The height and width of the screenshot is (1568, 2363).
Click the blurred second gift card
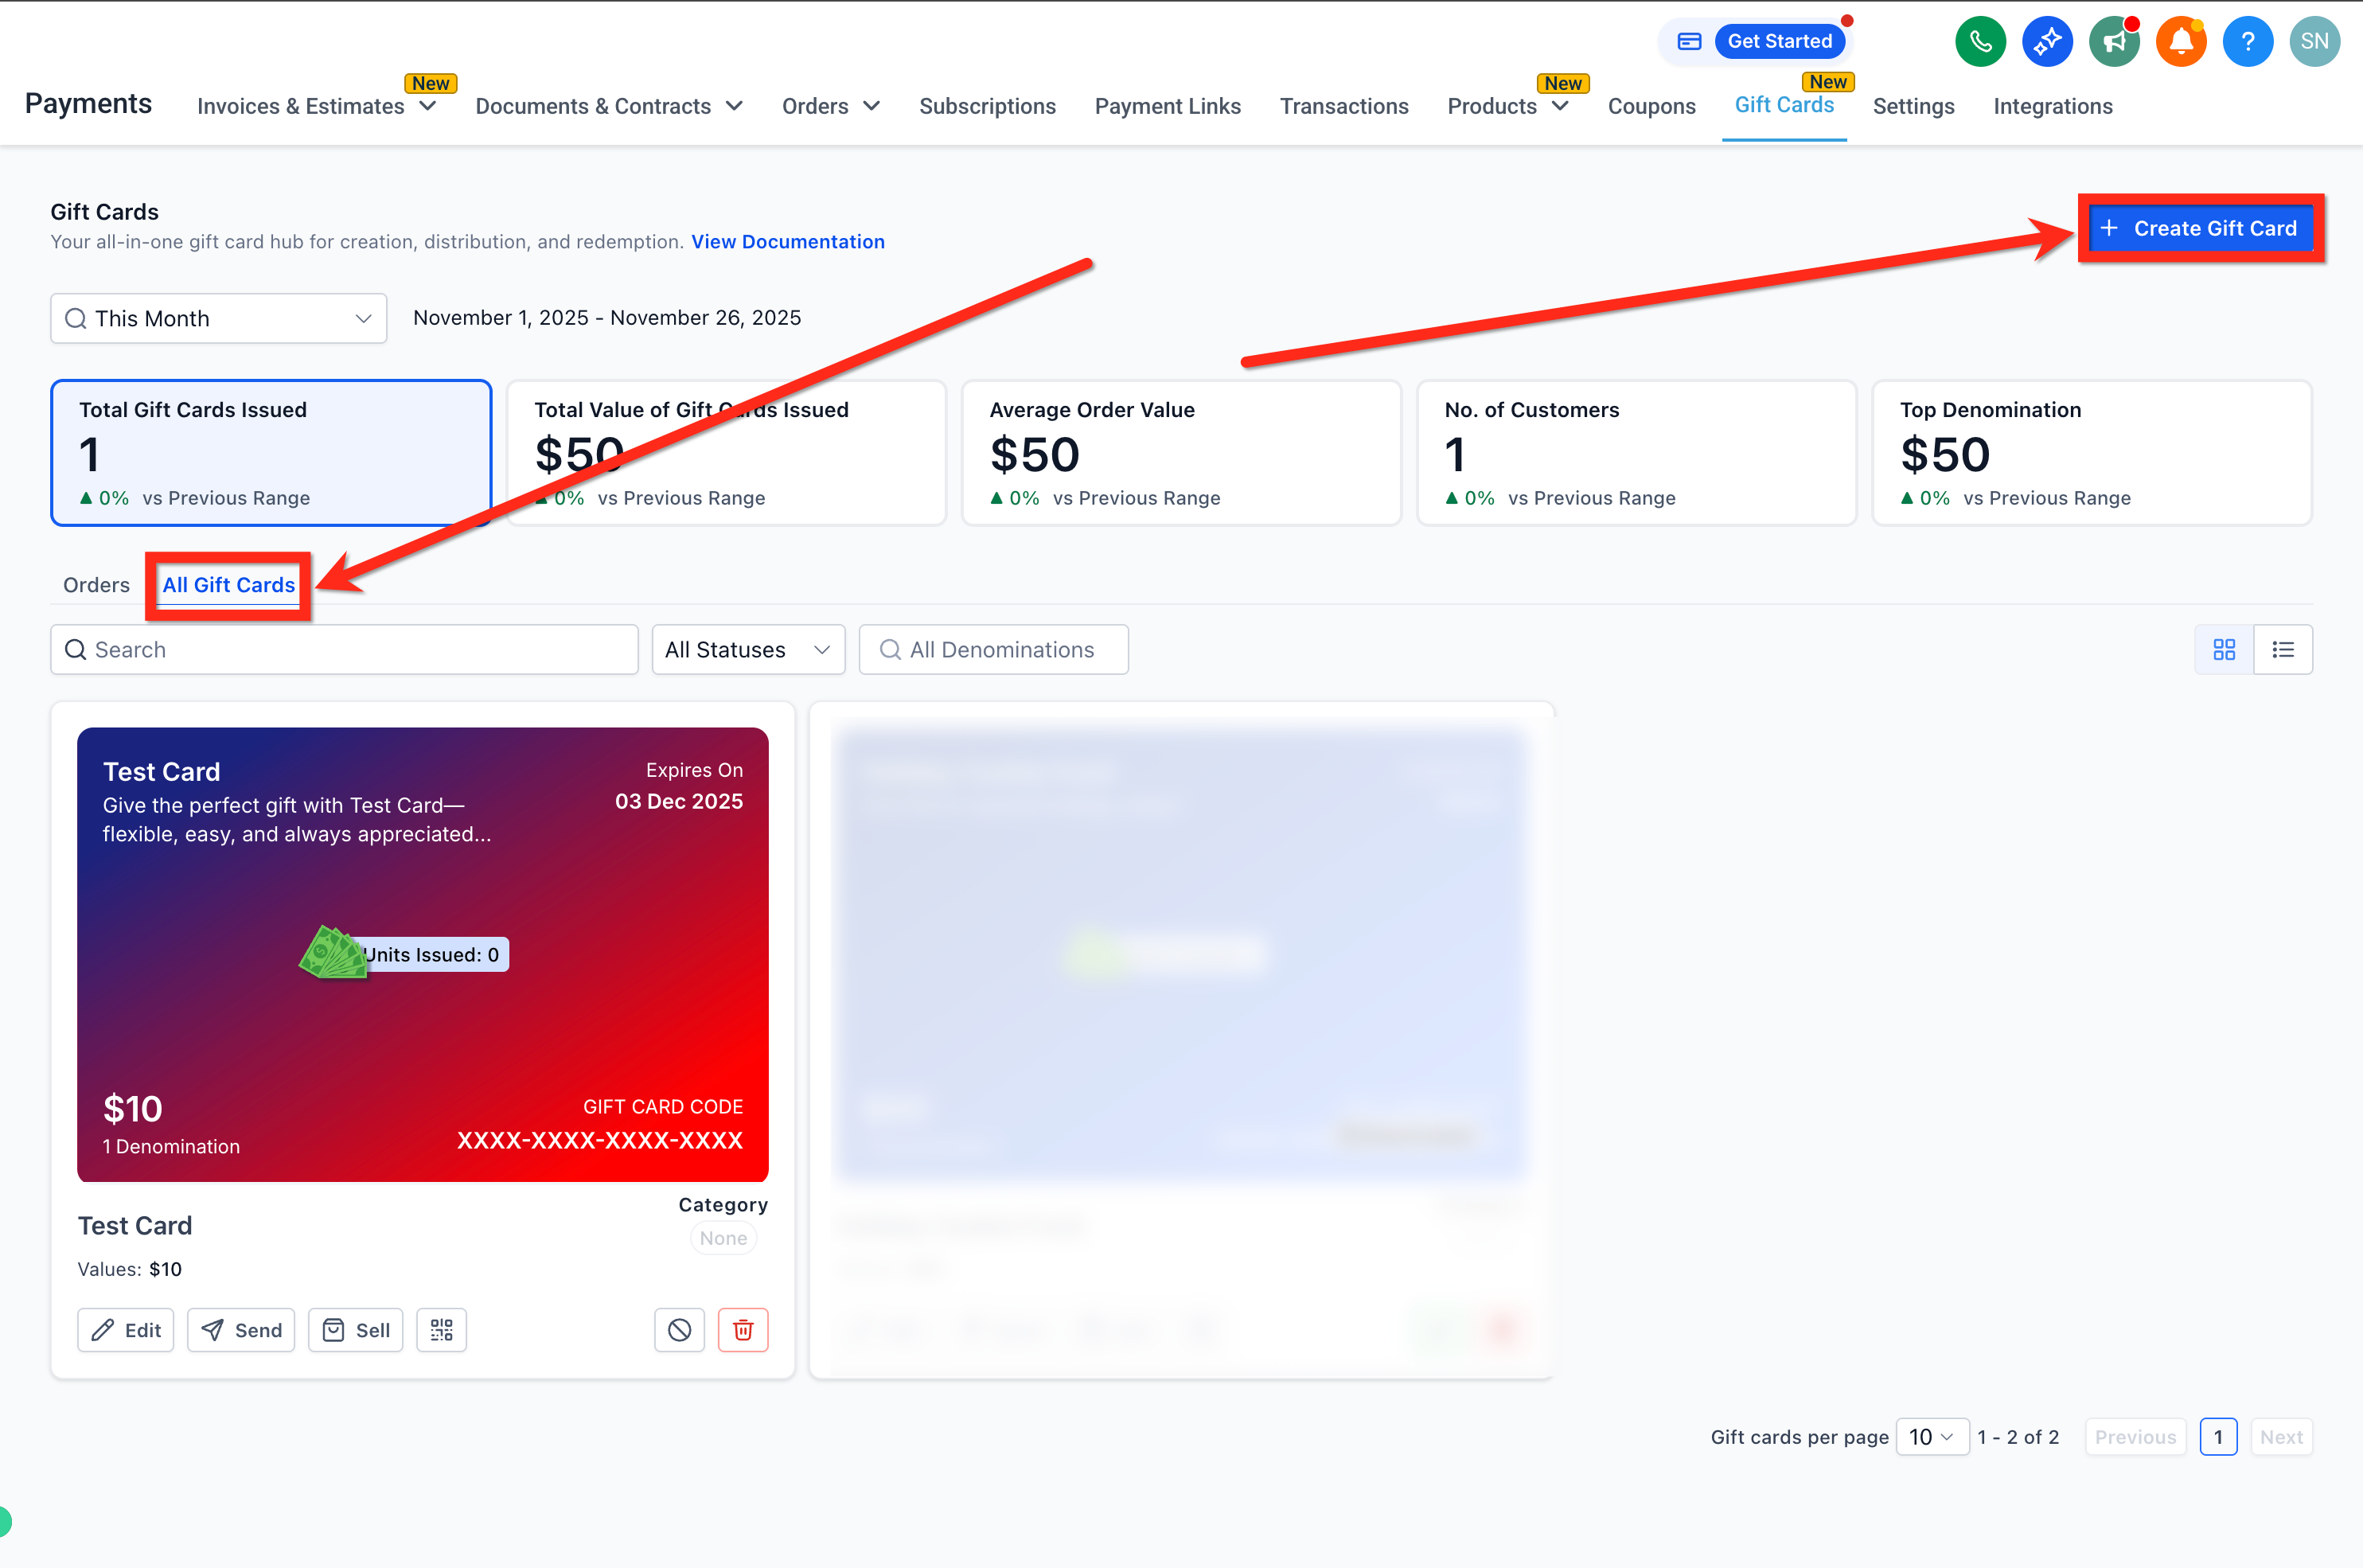pos(1181,1040)
